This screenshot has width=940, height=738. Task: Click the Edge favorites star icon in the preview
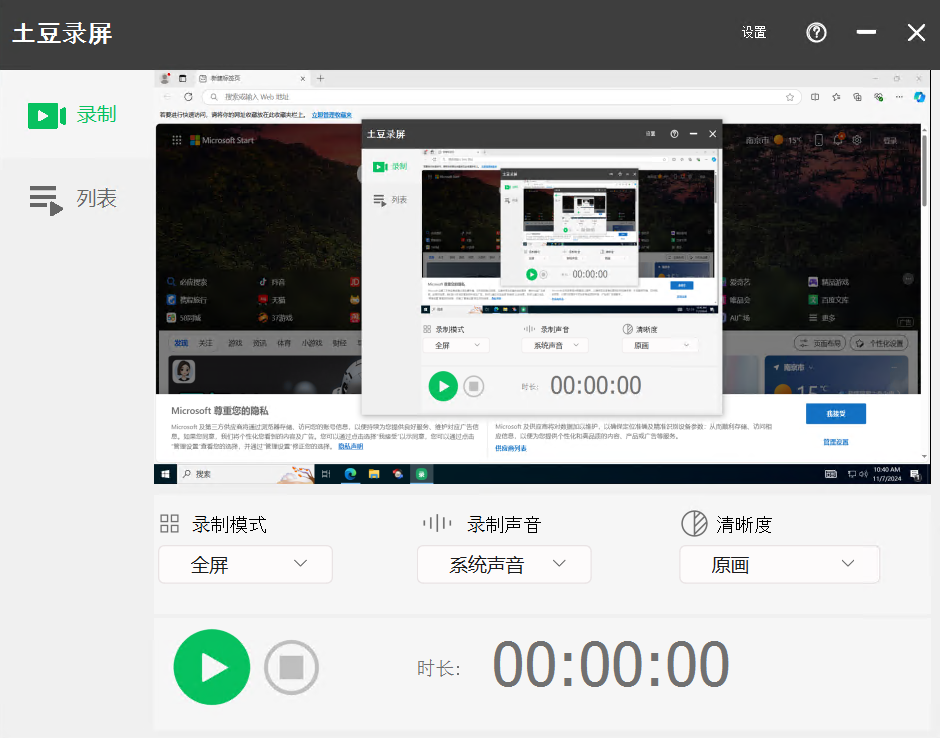(x=790, y=97)
